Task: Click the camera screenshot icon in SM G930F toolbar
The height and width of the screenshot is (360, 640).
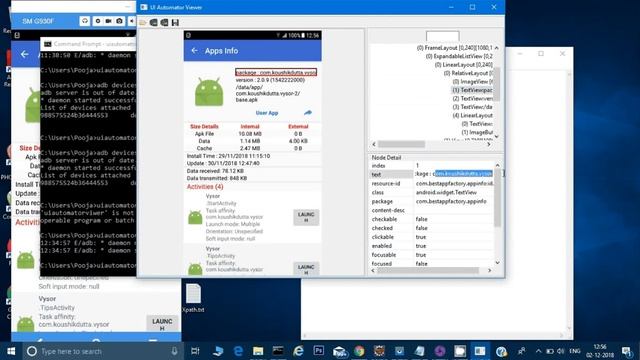Action: [x=119, y=21]
